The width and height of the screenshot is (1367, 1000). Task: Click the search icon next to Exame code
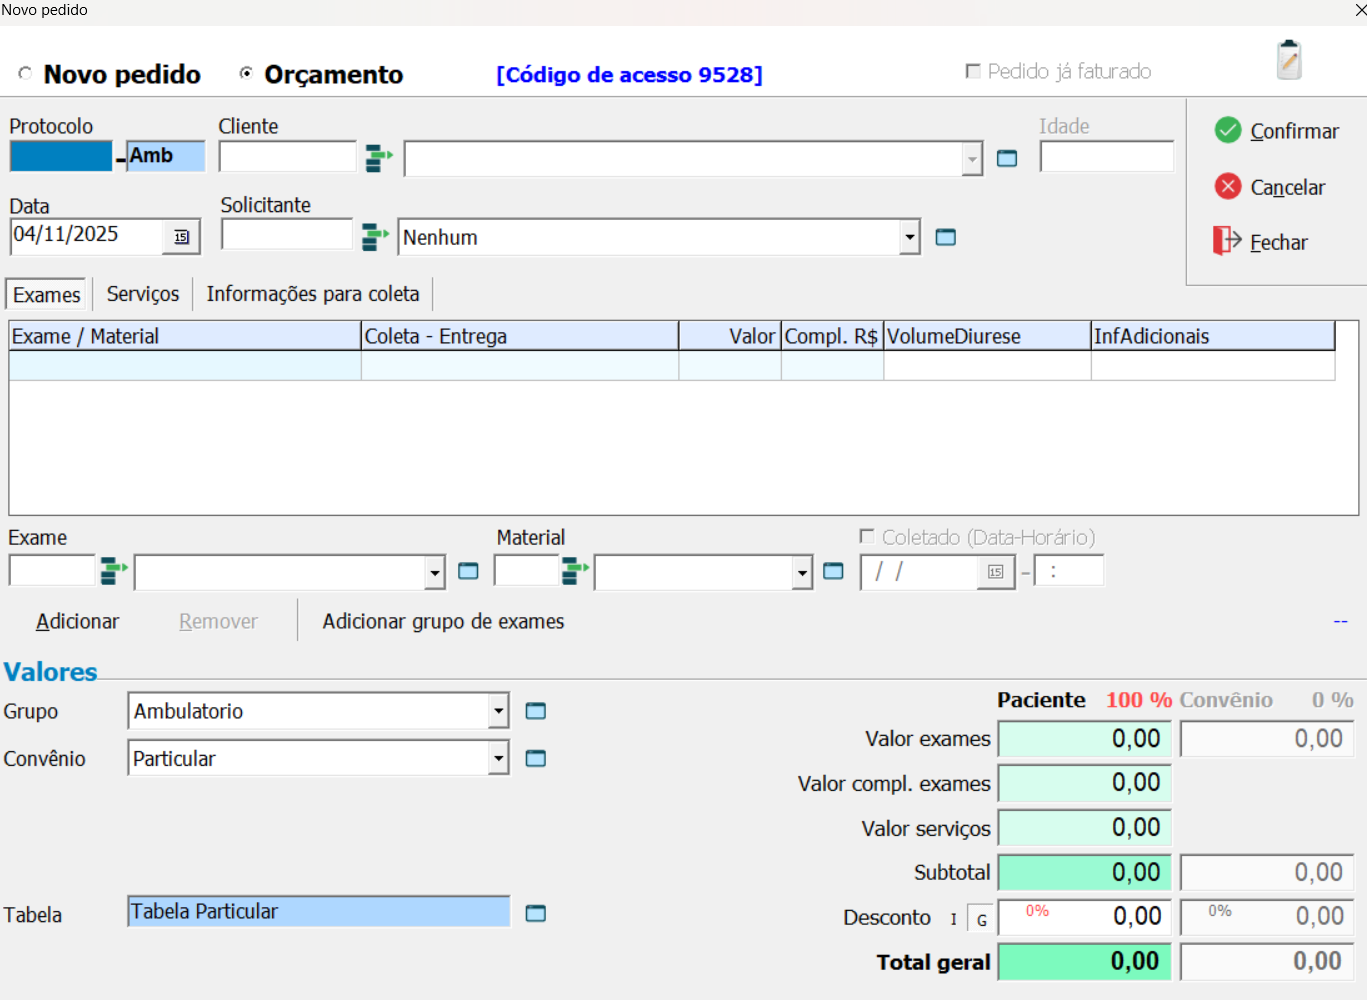(114, 571)
